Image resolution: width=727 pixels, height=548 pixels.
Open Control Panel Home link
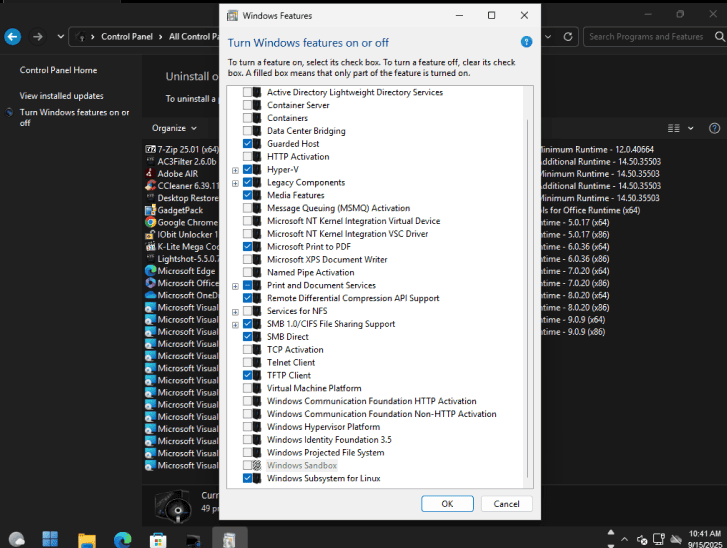58,70
